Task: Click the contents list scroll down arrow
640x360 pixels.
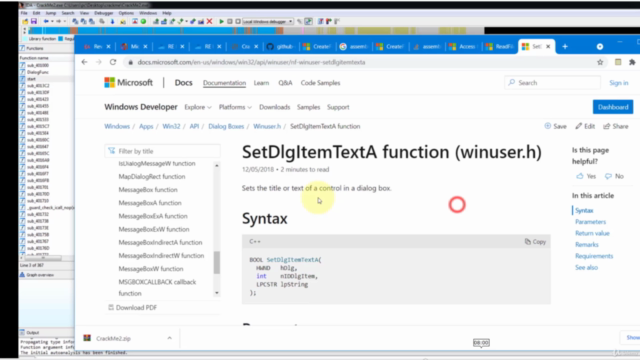Action: coord(216,293)
